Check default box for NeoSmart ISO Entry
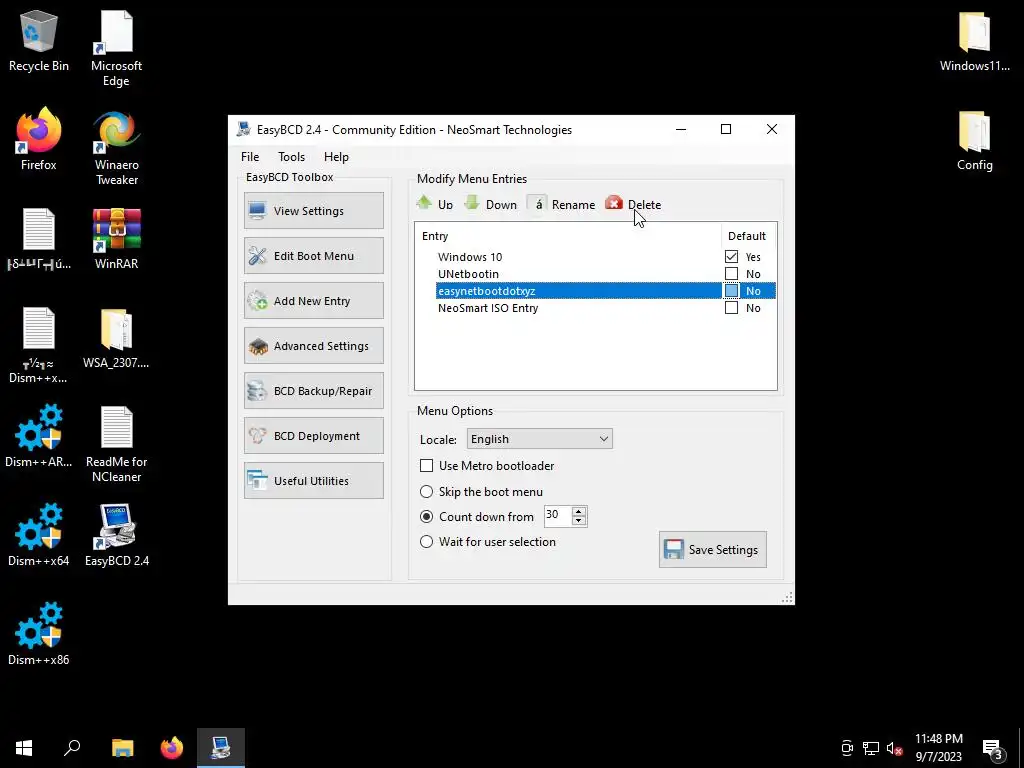The width and height of the screenshot is (1024, 768). [731, 308]
